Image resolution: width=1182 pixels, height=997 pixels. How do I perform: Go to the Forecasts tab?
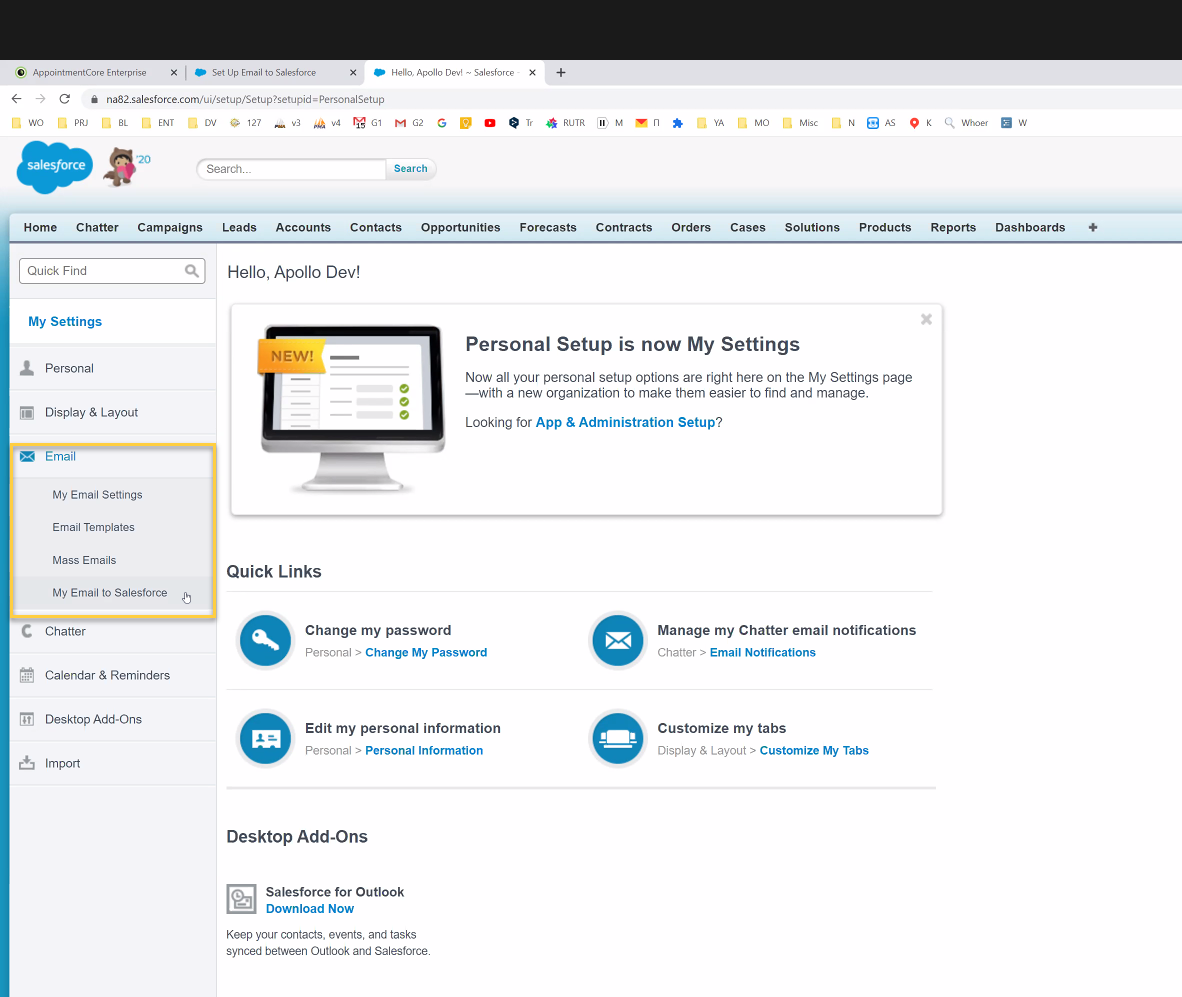point(548,228)
